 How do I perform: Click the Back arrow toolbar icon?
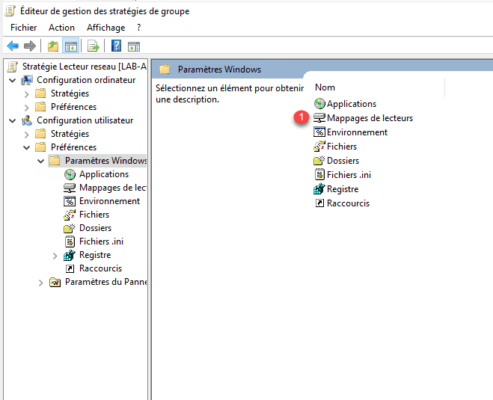coord(13,46)
